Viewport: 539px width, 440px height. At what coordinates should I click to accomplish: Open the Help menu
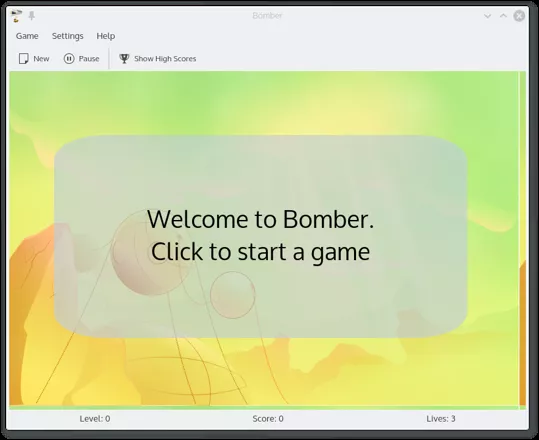coord(106,36)
